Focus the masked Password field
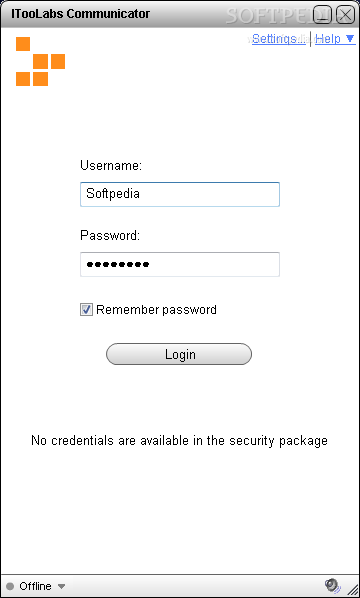 [x=180, y=264]
